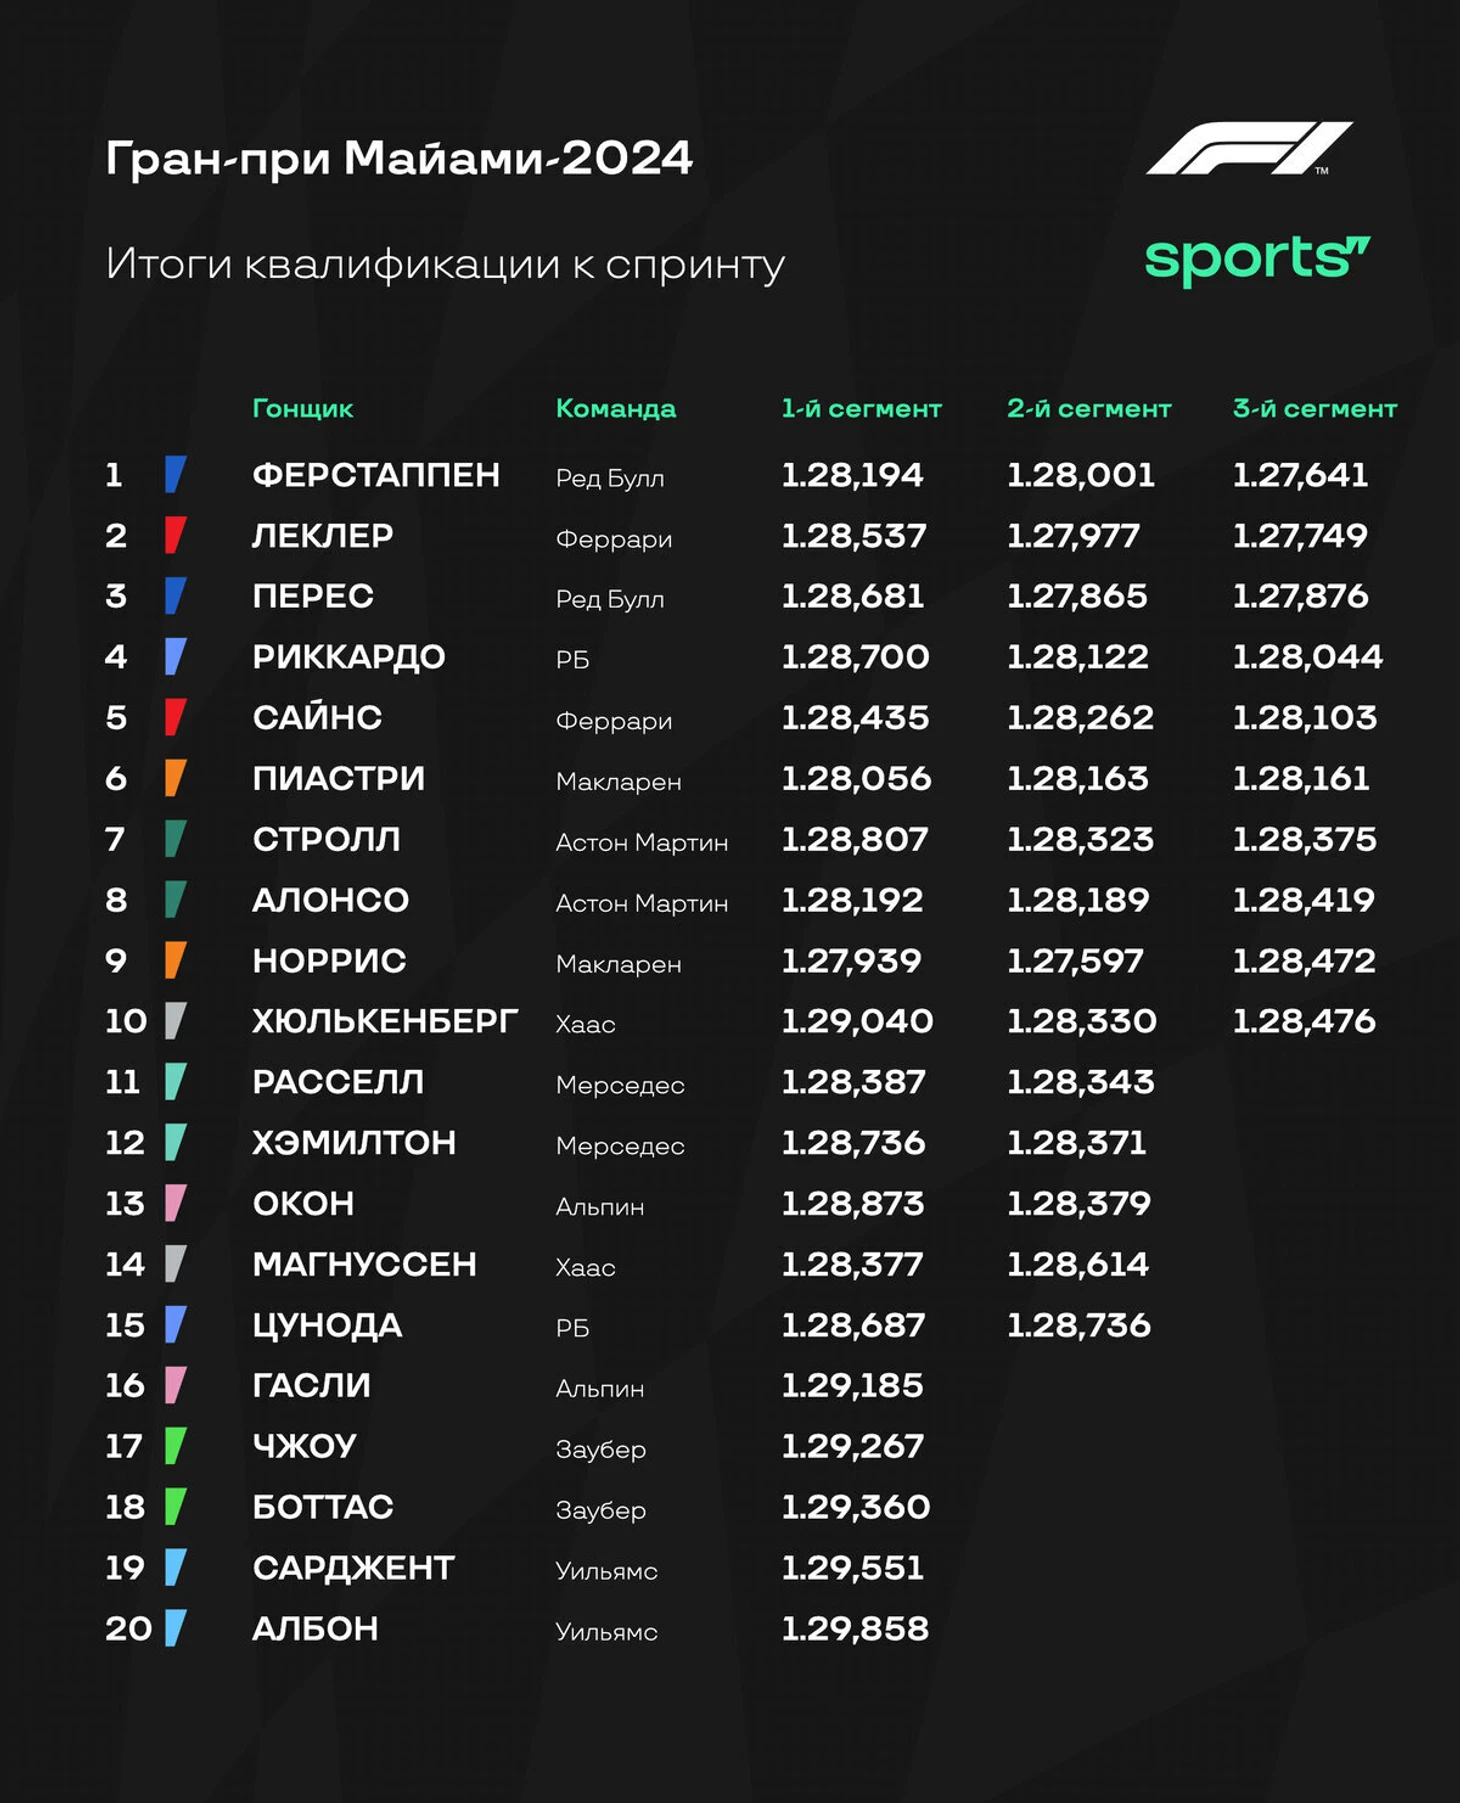This screenshot has width=1460, height=1803.
Task: Click Stroll's dark green Aston Martin marker
Action: click(x=176, y=839)
